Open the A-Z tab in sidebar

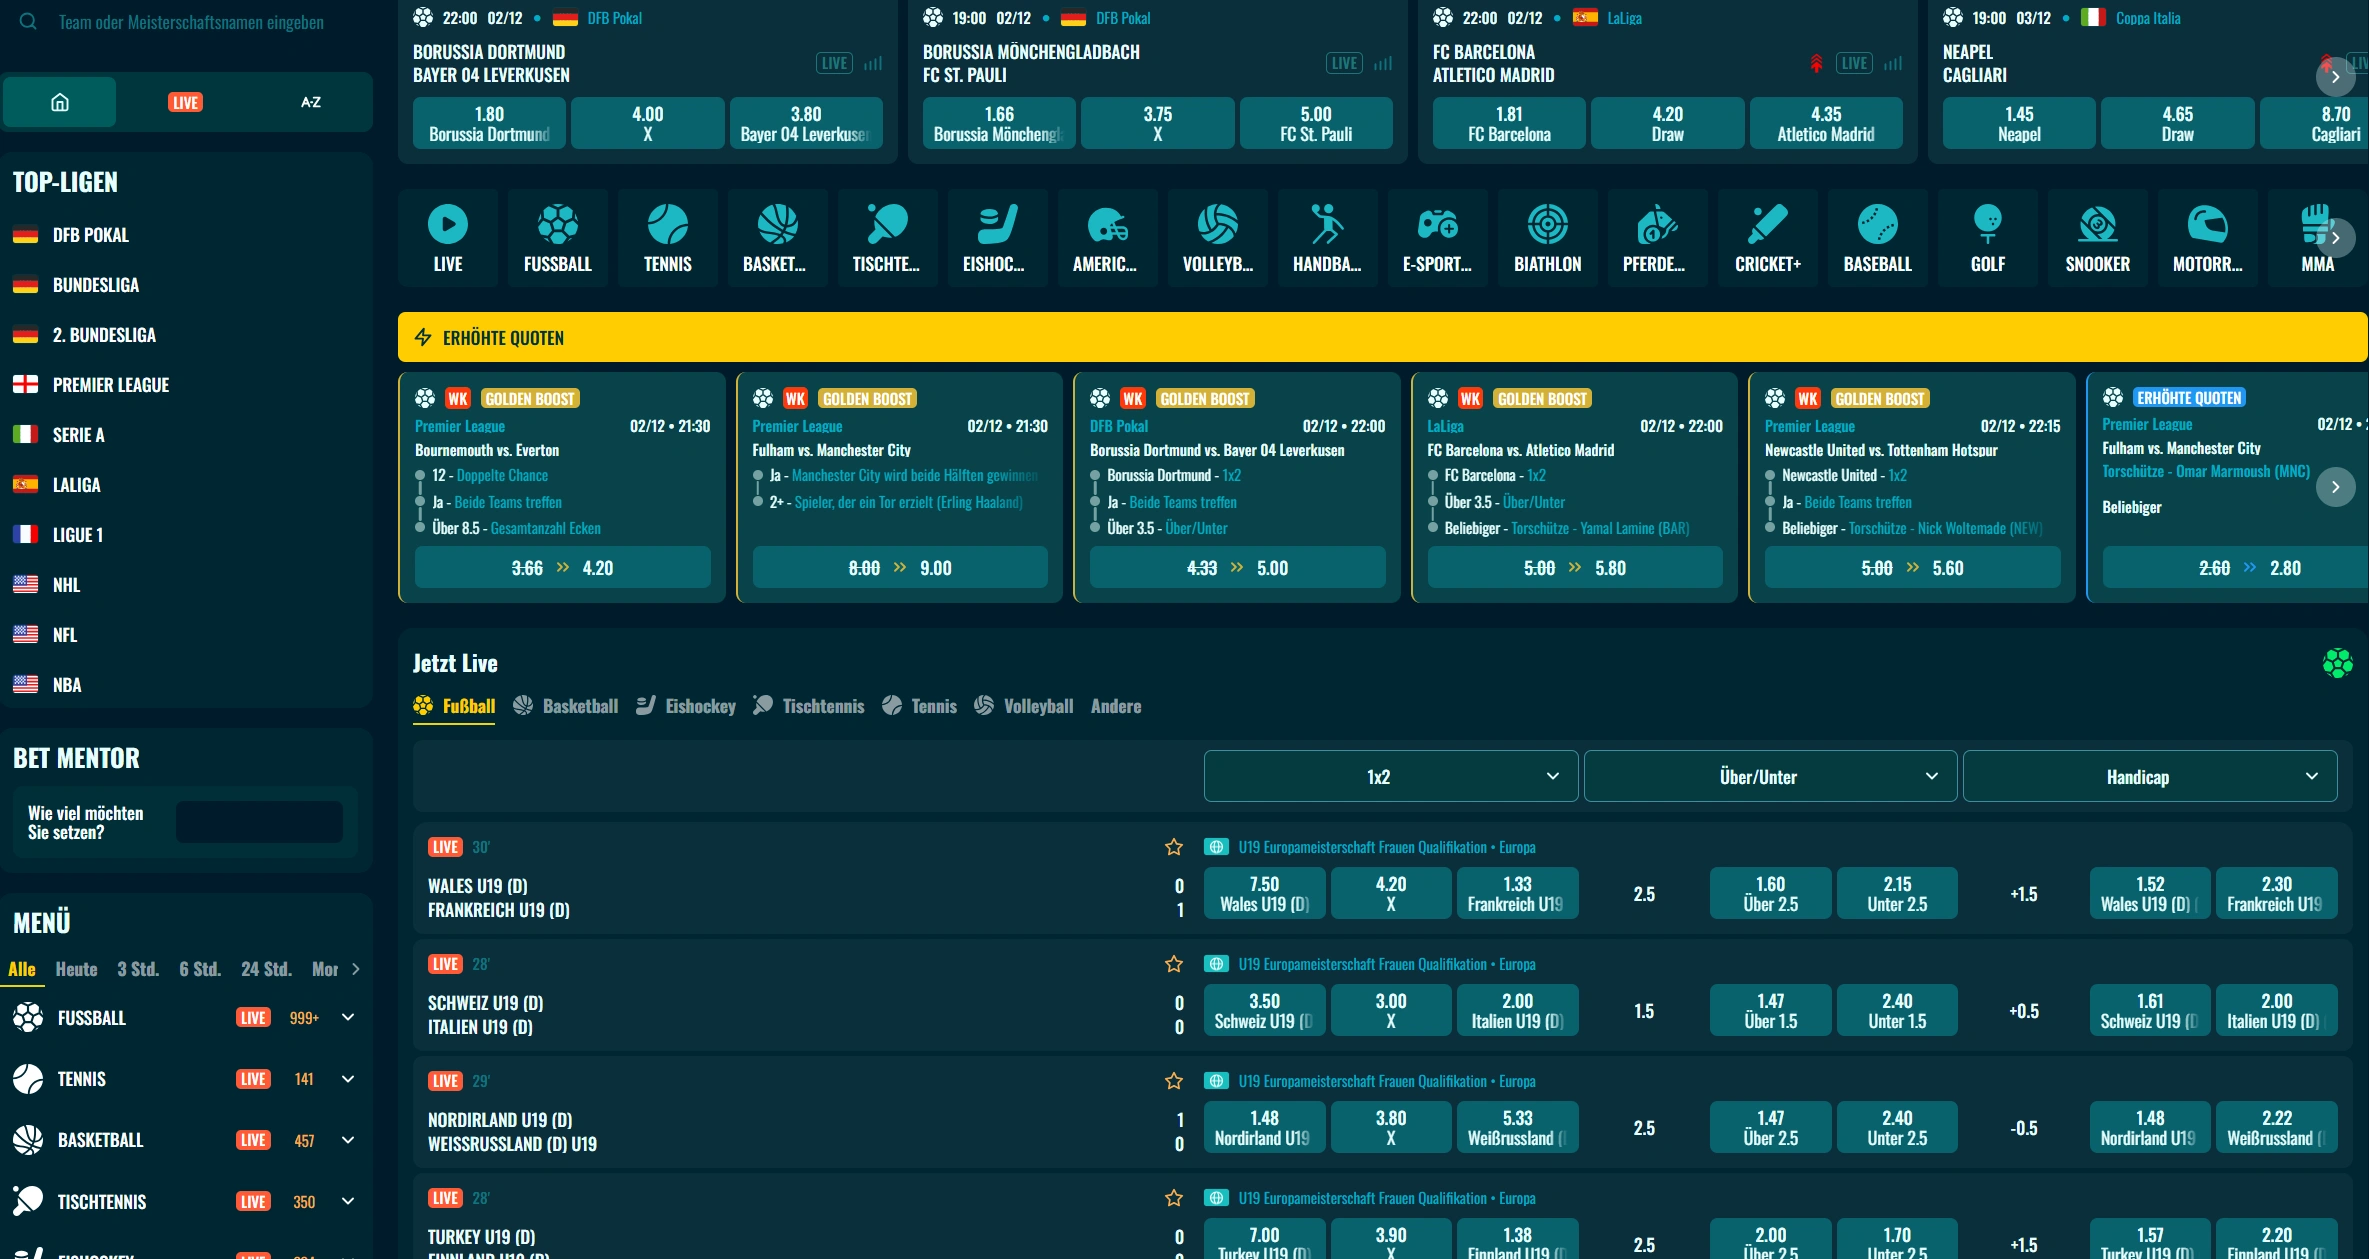tap(310, 101)
